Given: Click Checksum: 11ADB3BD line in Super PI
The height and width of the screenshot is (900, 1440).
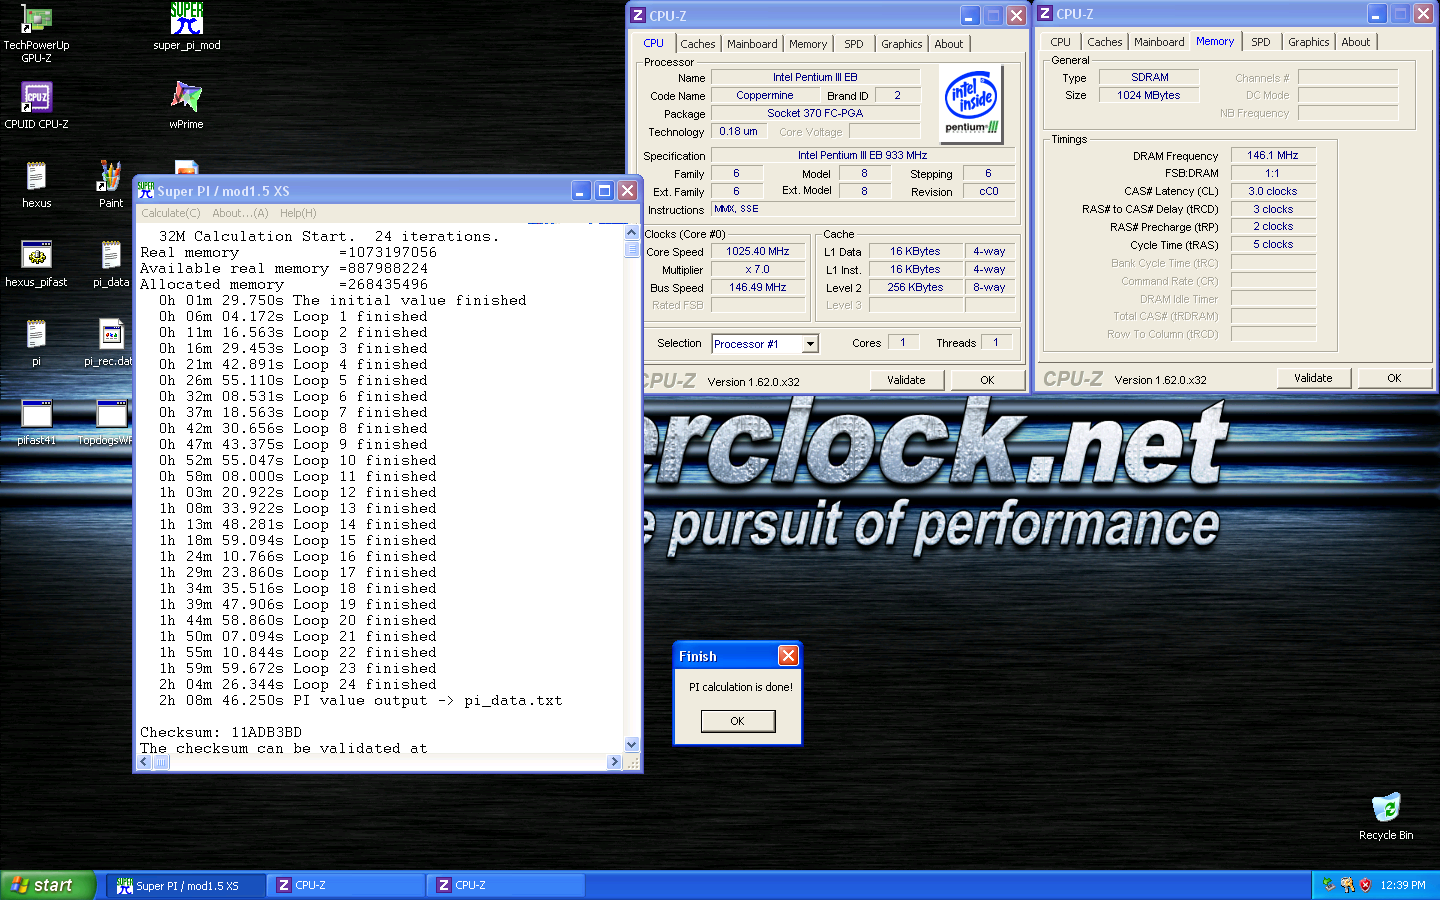Looking at the screenshot, I should (221, 732).
